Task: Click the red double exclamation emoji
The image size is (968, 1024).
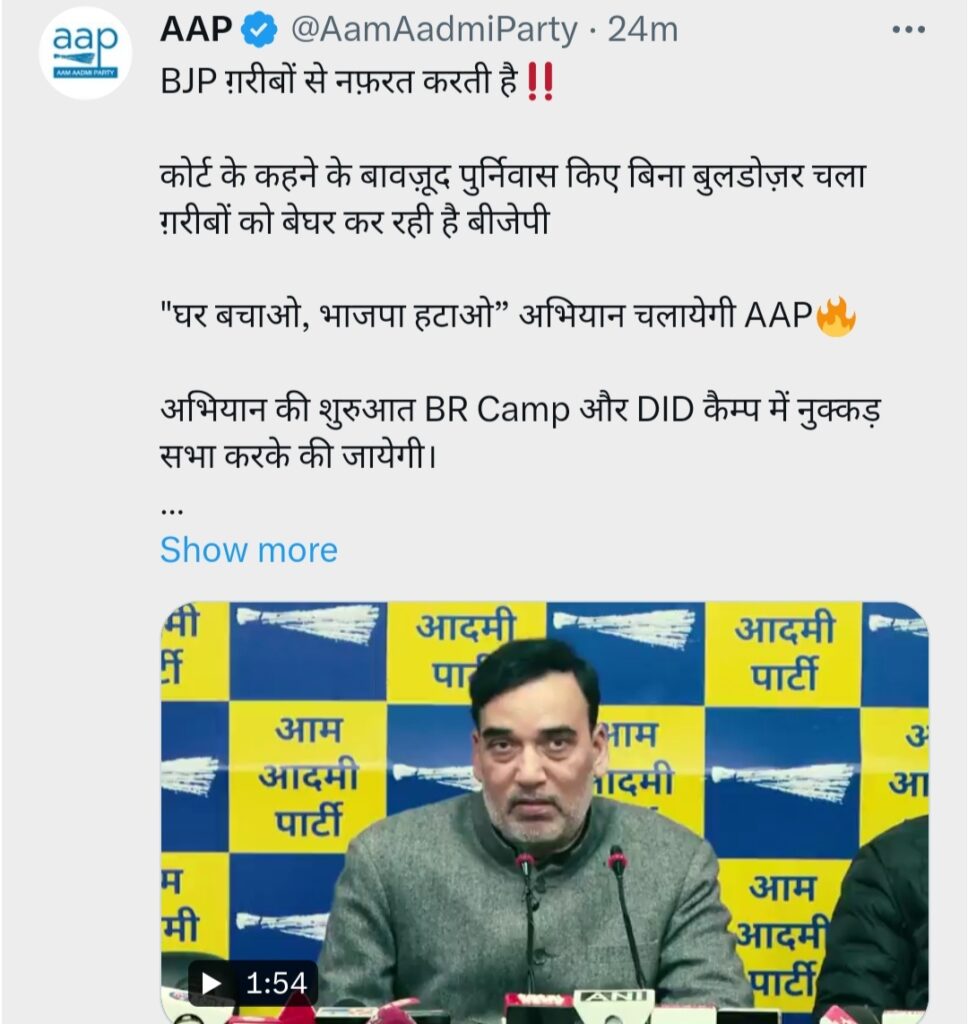Action: 540,82
